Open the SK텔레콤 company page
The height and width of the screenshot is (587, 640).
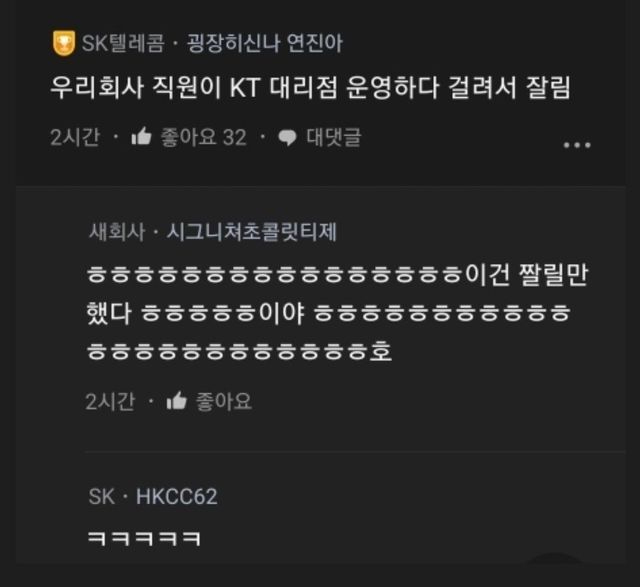pyautogui.click(x=123, y=43)
